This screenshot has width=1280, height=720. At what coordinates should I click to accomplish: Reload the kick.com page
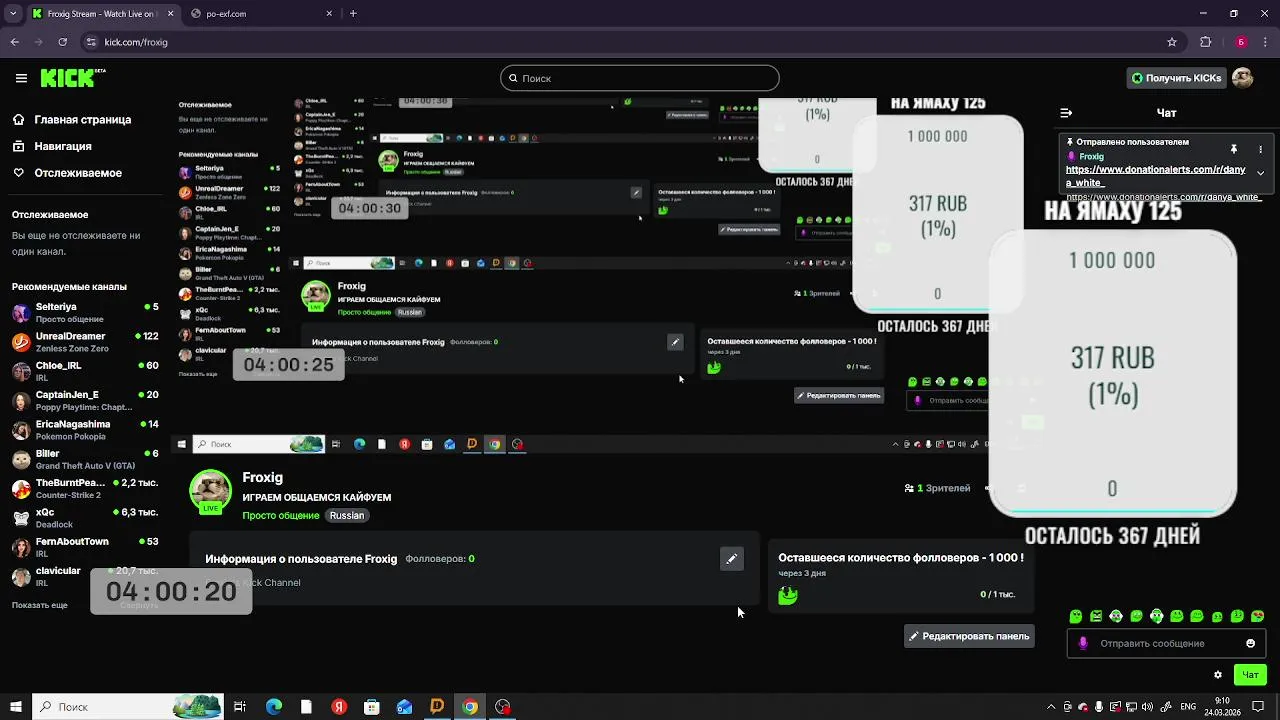pos(63,42)
